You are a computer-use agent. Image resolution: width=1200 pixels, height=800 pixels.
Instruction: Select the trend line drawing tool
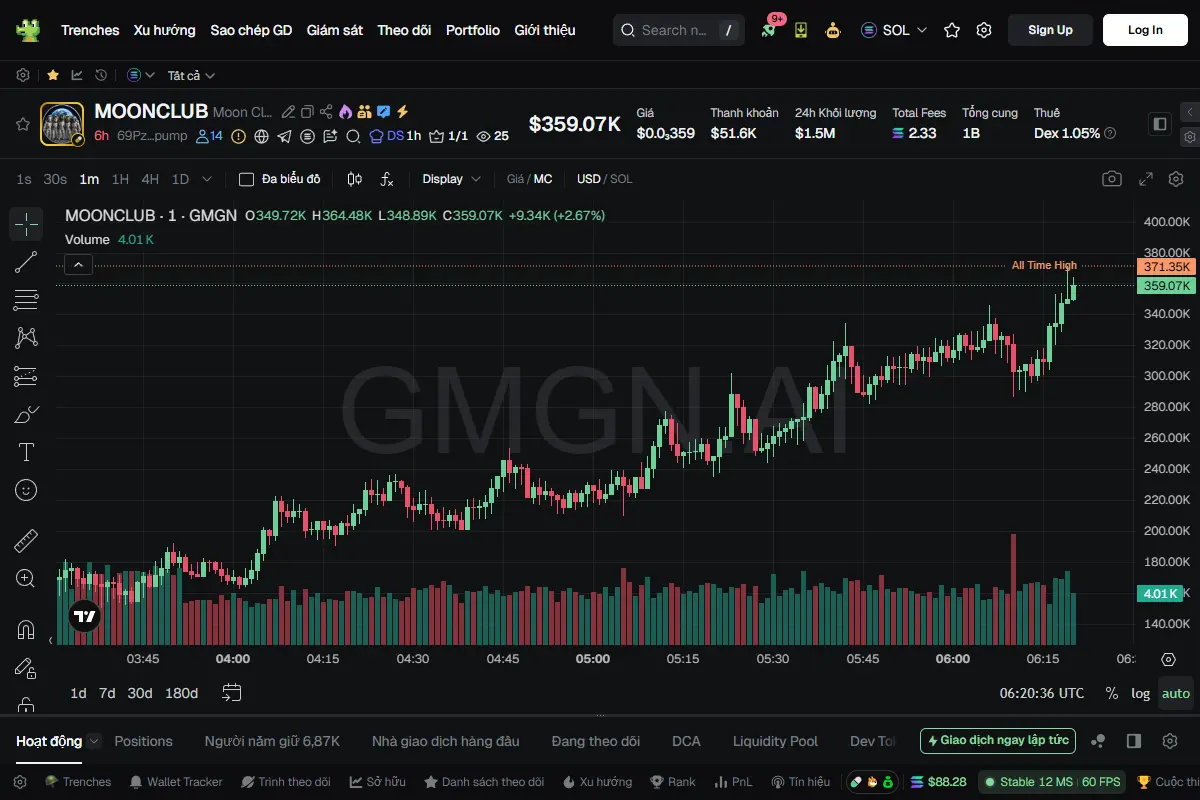click(26, 262)
